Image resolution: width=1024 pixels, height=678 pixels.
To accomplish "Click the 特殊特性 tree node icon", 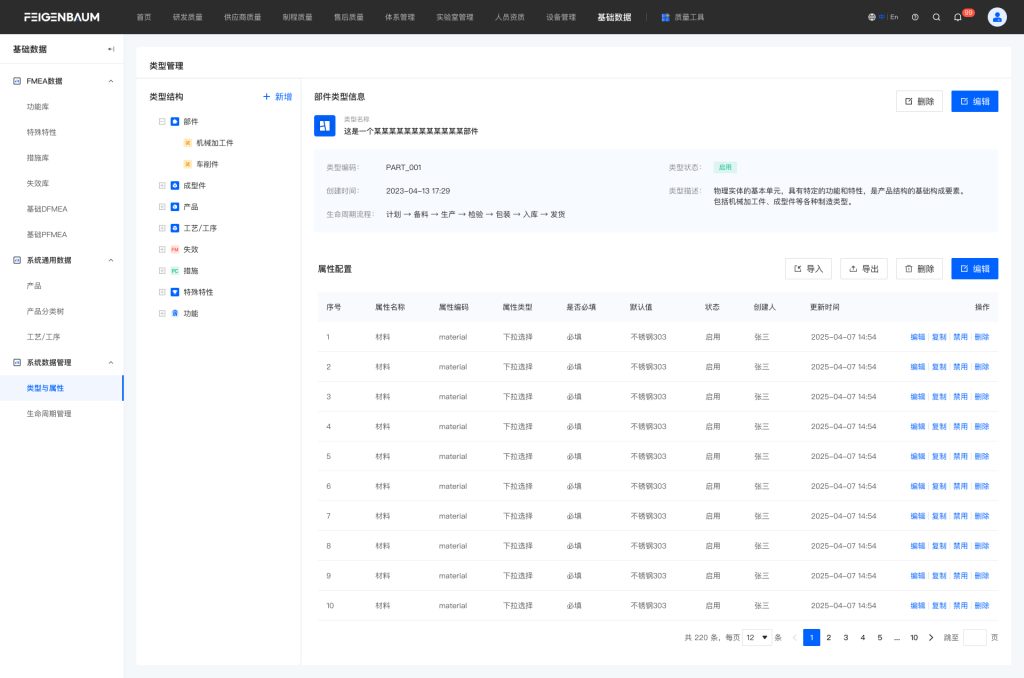I will click(x=175, y=293).
